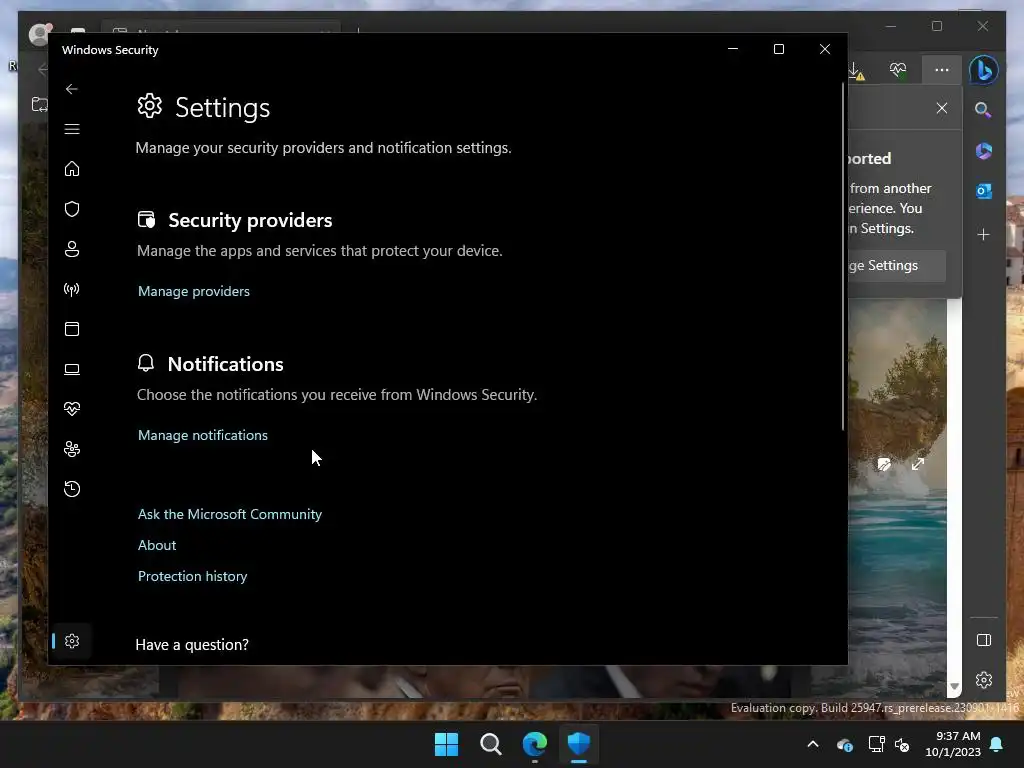Open App & browser control icon
This screenshot has height=768, width=1024.
point(72,329)
